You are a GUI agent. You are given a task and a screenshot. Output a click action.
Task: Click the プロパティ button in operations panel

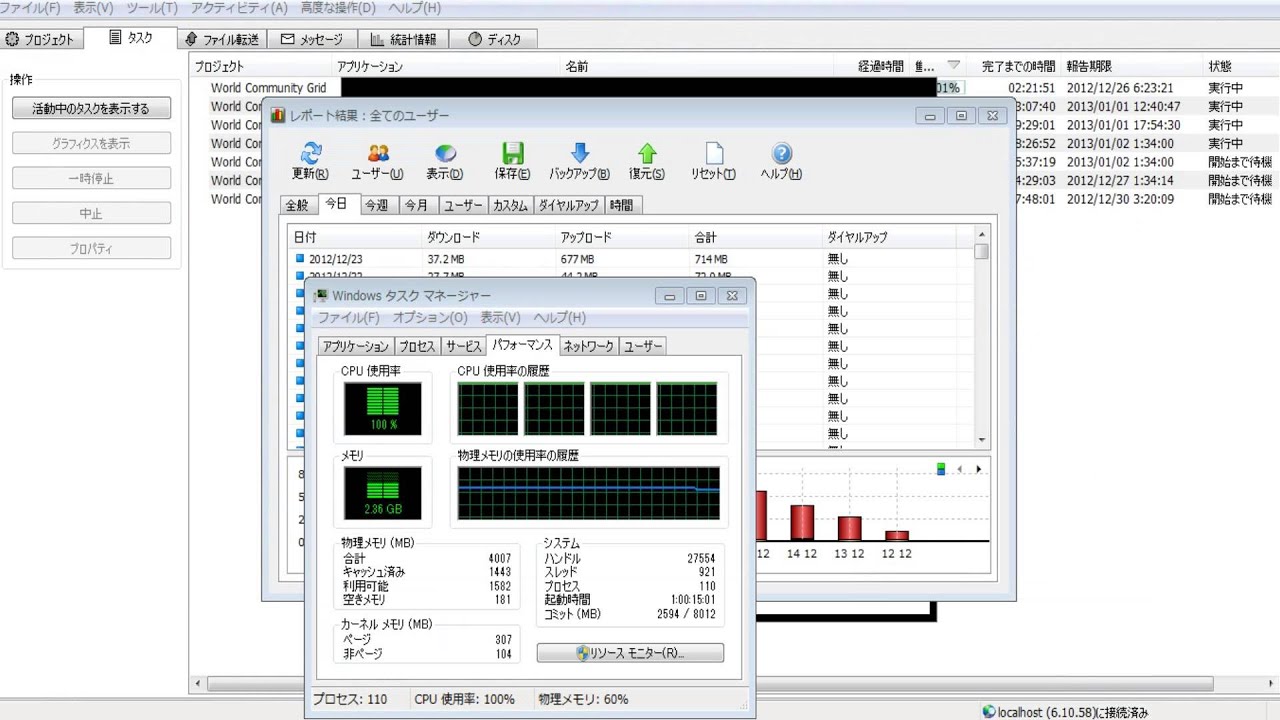91,248
